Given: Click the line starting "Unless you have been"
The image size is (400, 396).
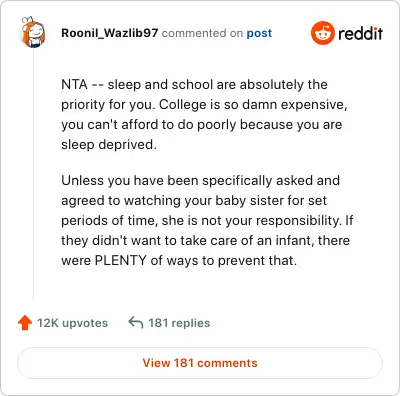Looking at the screenshot, I should [200, 180].
